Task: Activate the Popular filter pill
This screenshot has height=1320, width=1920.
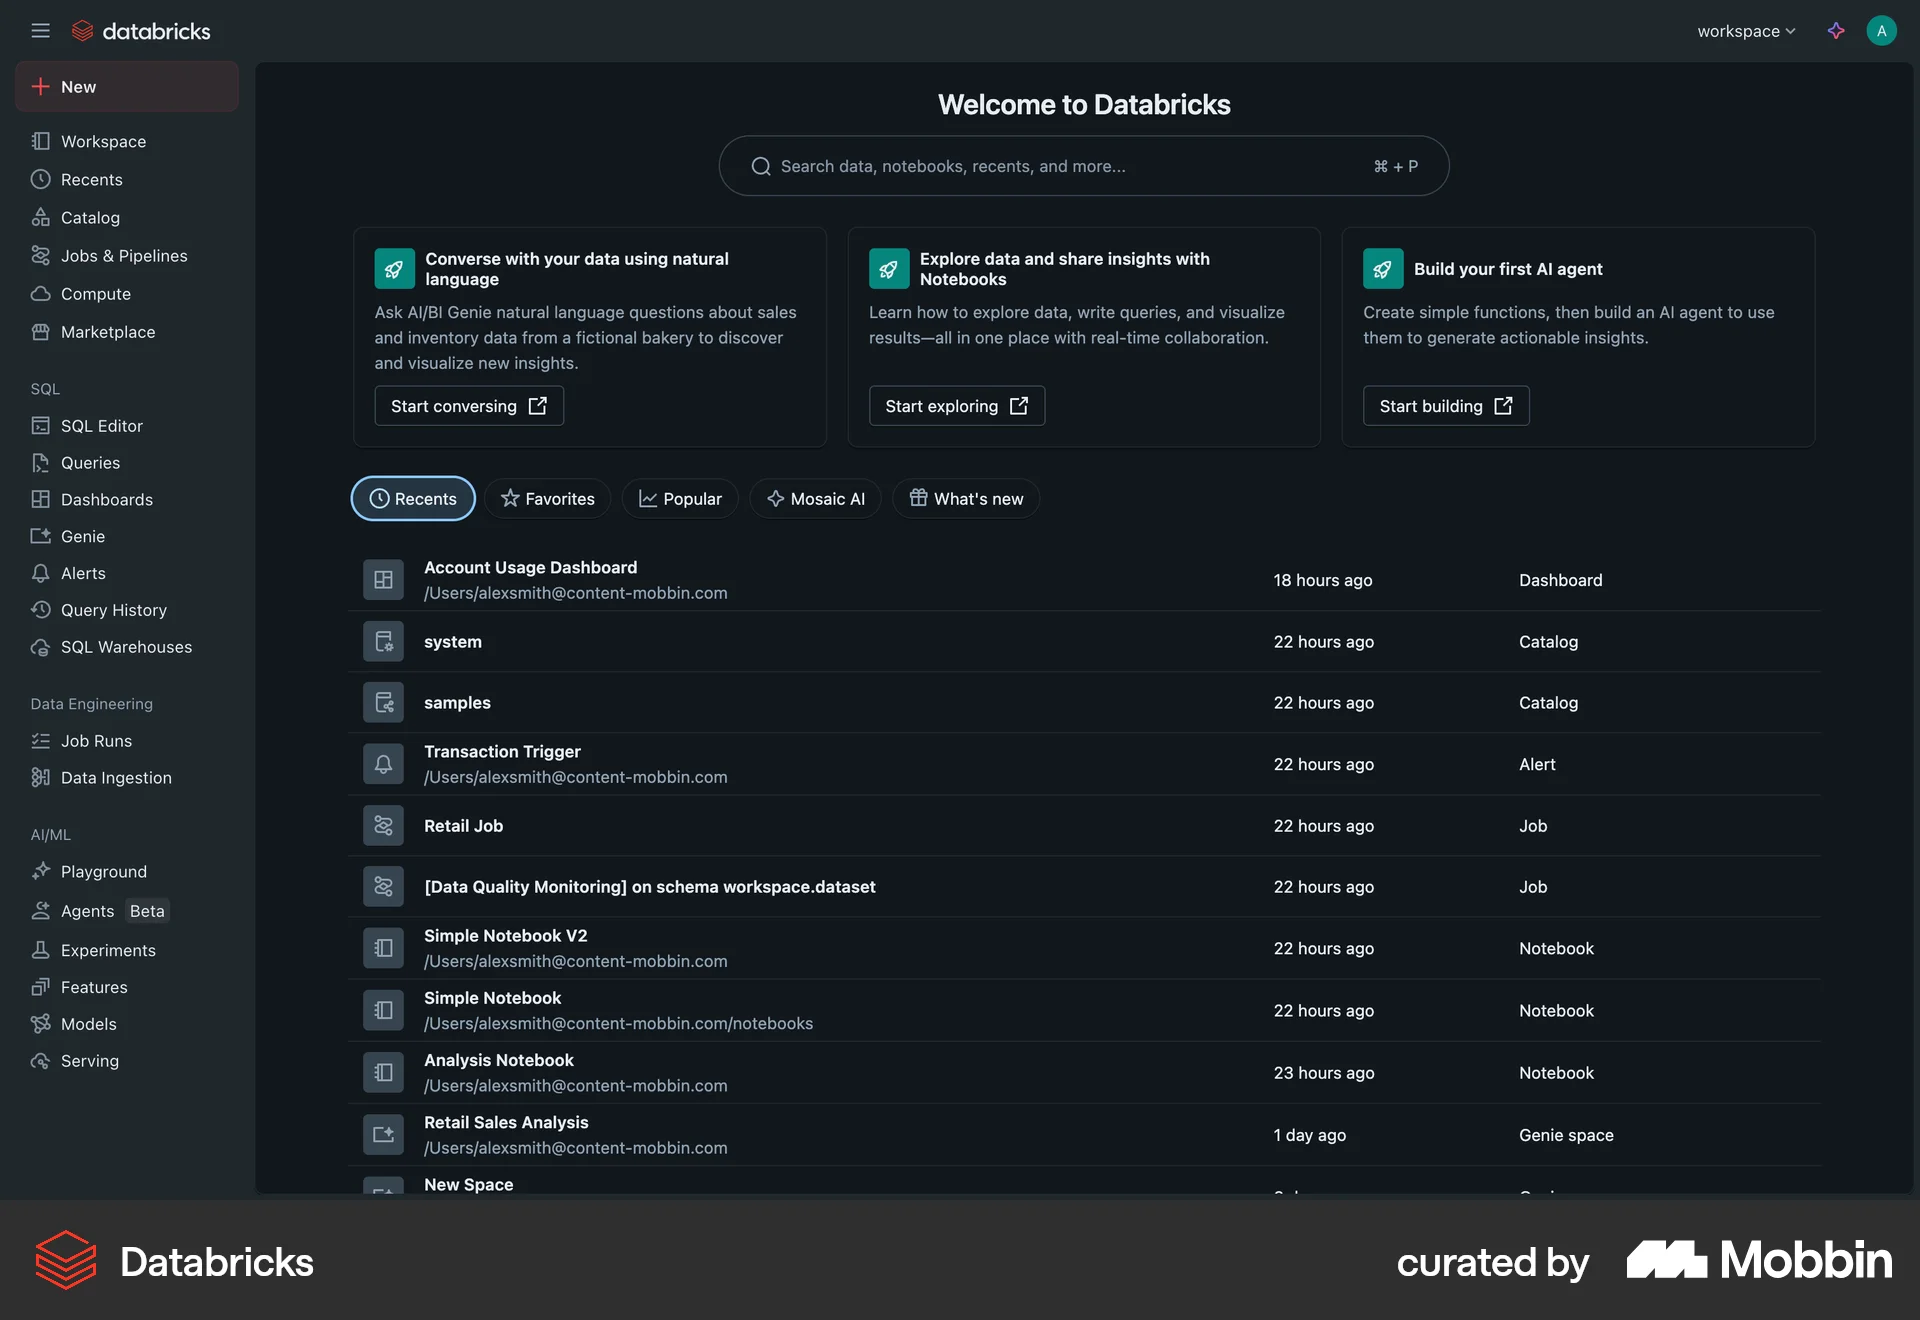Action: 679,498
